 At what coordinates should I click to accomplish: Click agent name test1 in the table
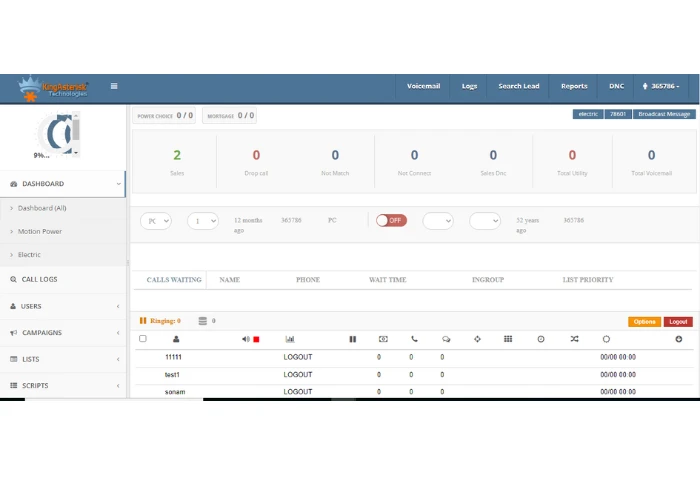pyautogui.click(x=172, y=375)
